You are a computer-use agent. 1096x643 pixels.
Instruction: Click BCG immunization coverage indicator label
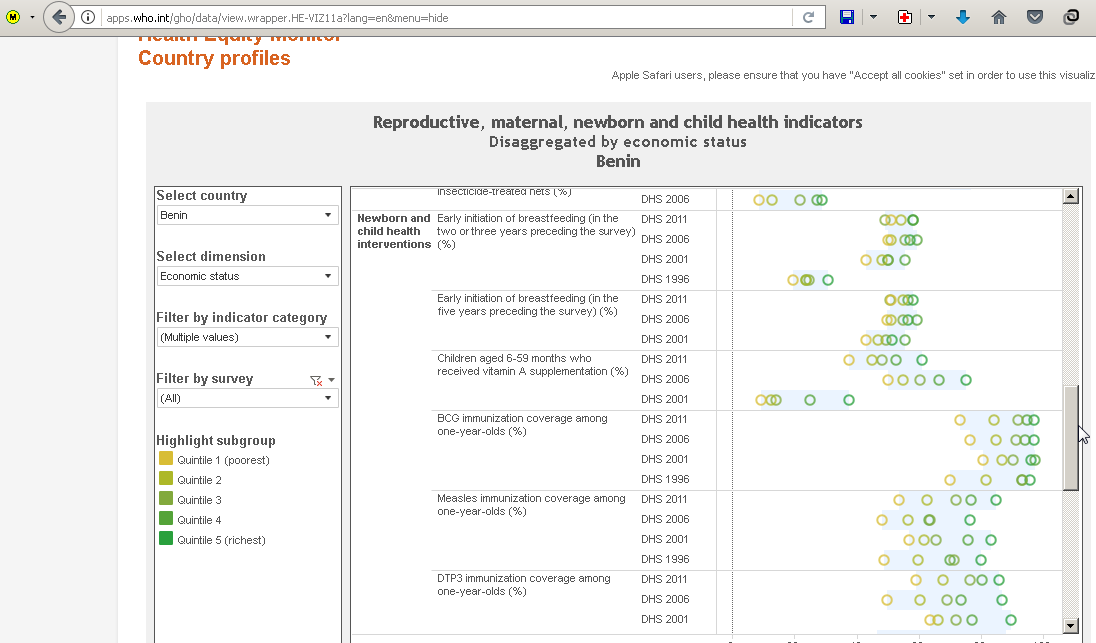pyautogui.click(x=522, y=425)
